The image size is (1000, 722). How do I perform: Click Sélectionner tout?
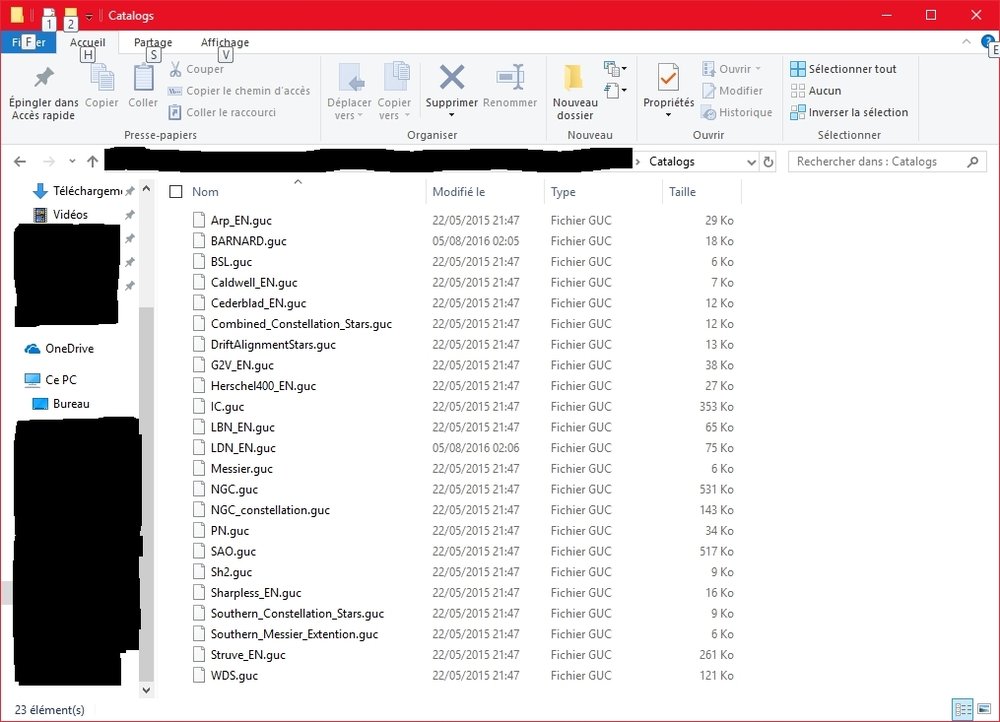point(846,68)
